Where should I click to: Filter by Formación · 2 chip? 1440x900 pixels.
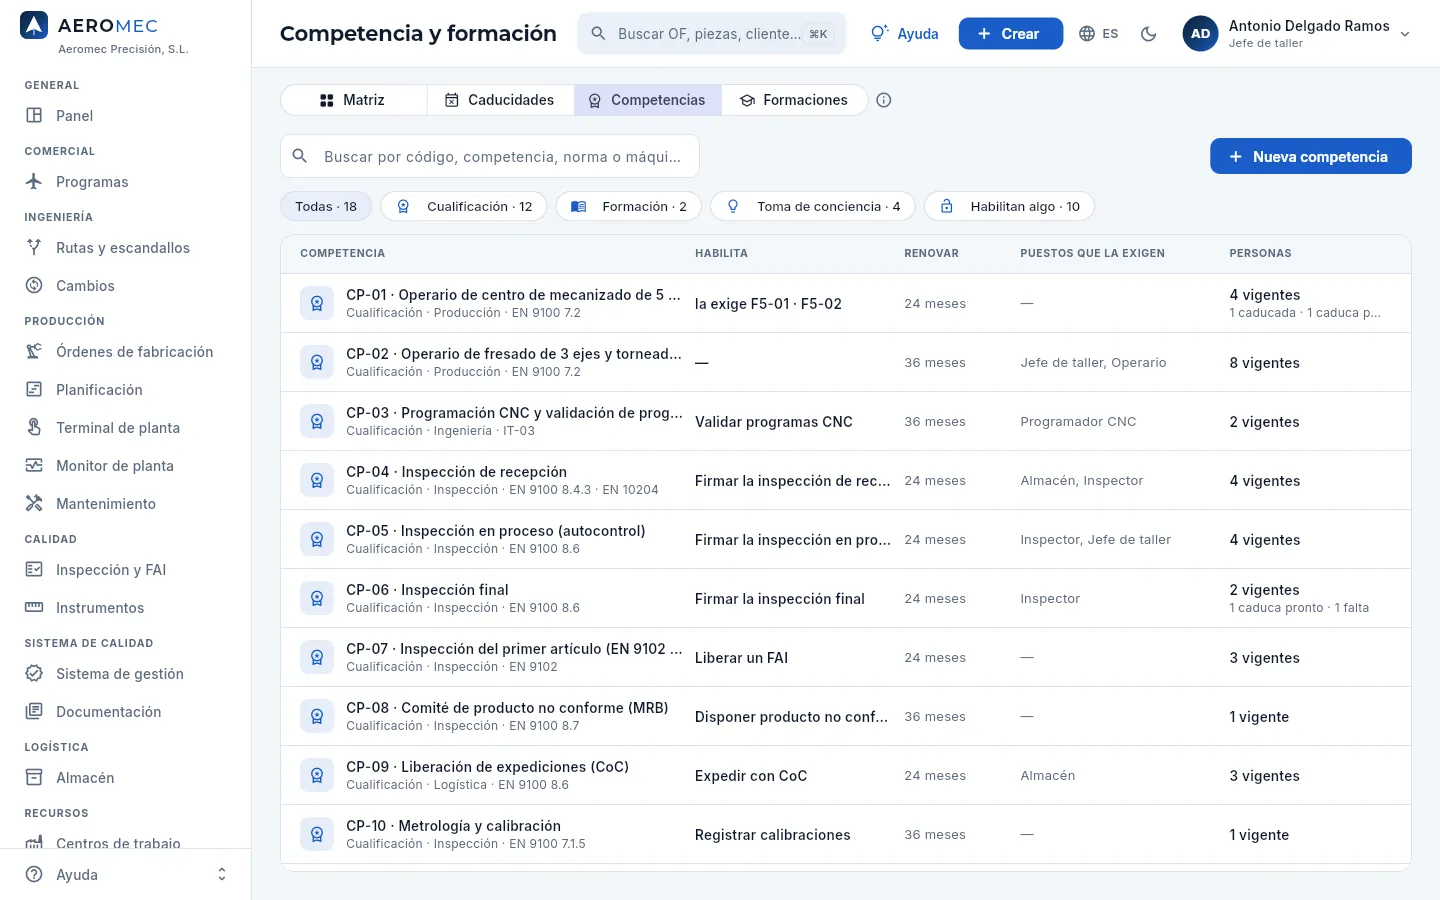click(629, 207)
